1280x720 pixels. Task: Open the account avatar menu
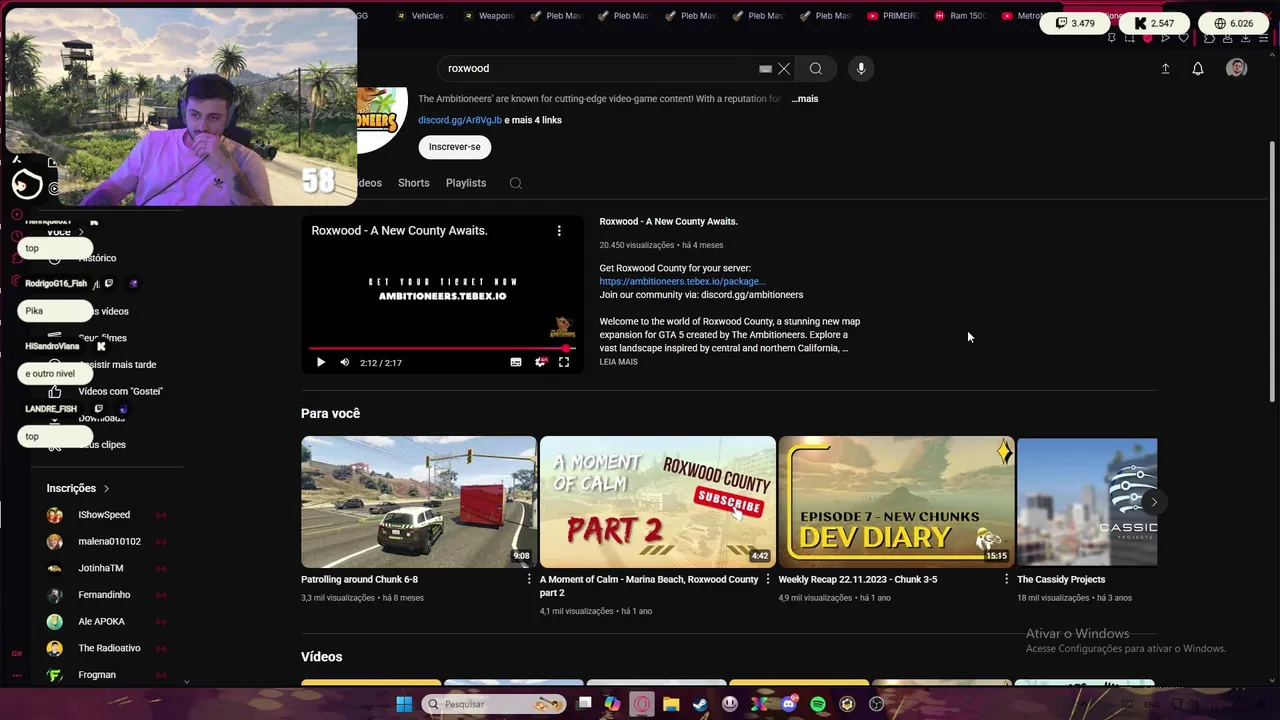(1237, 68)
